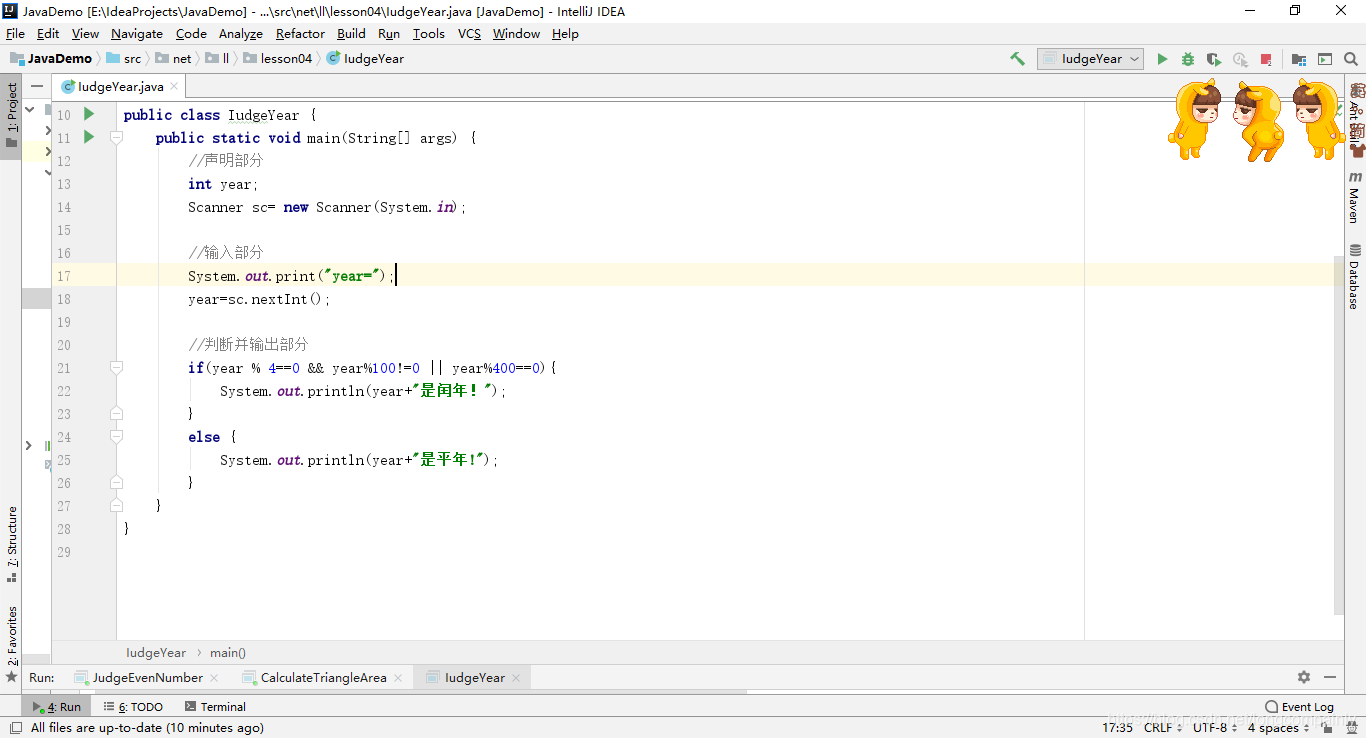This screenshot has height=738, width=1366.
Task: Open the Navigate menu
Action: click(x=137, y=33)
